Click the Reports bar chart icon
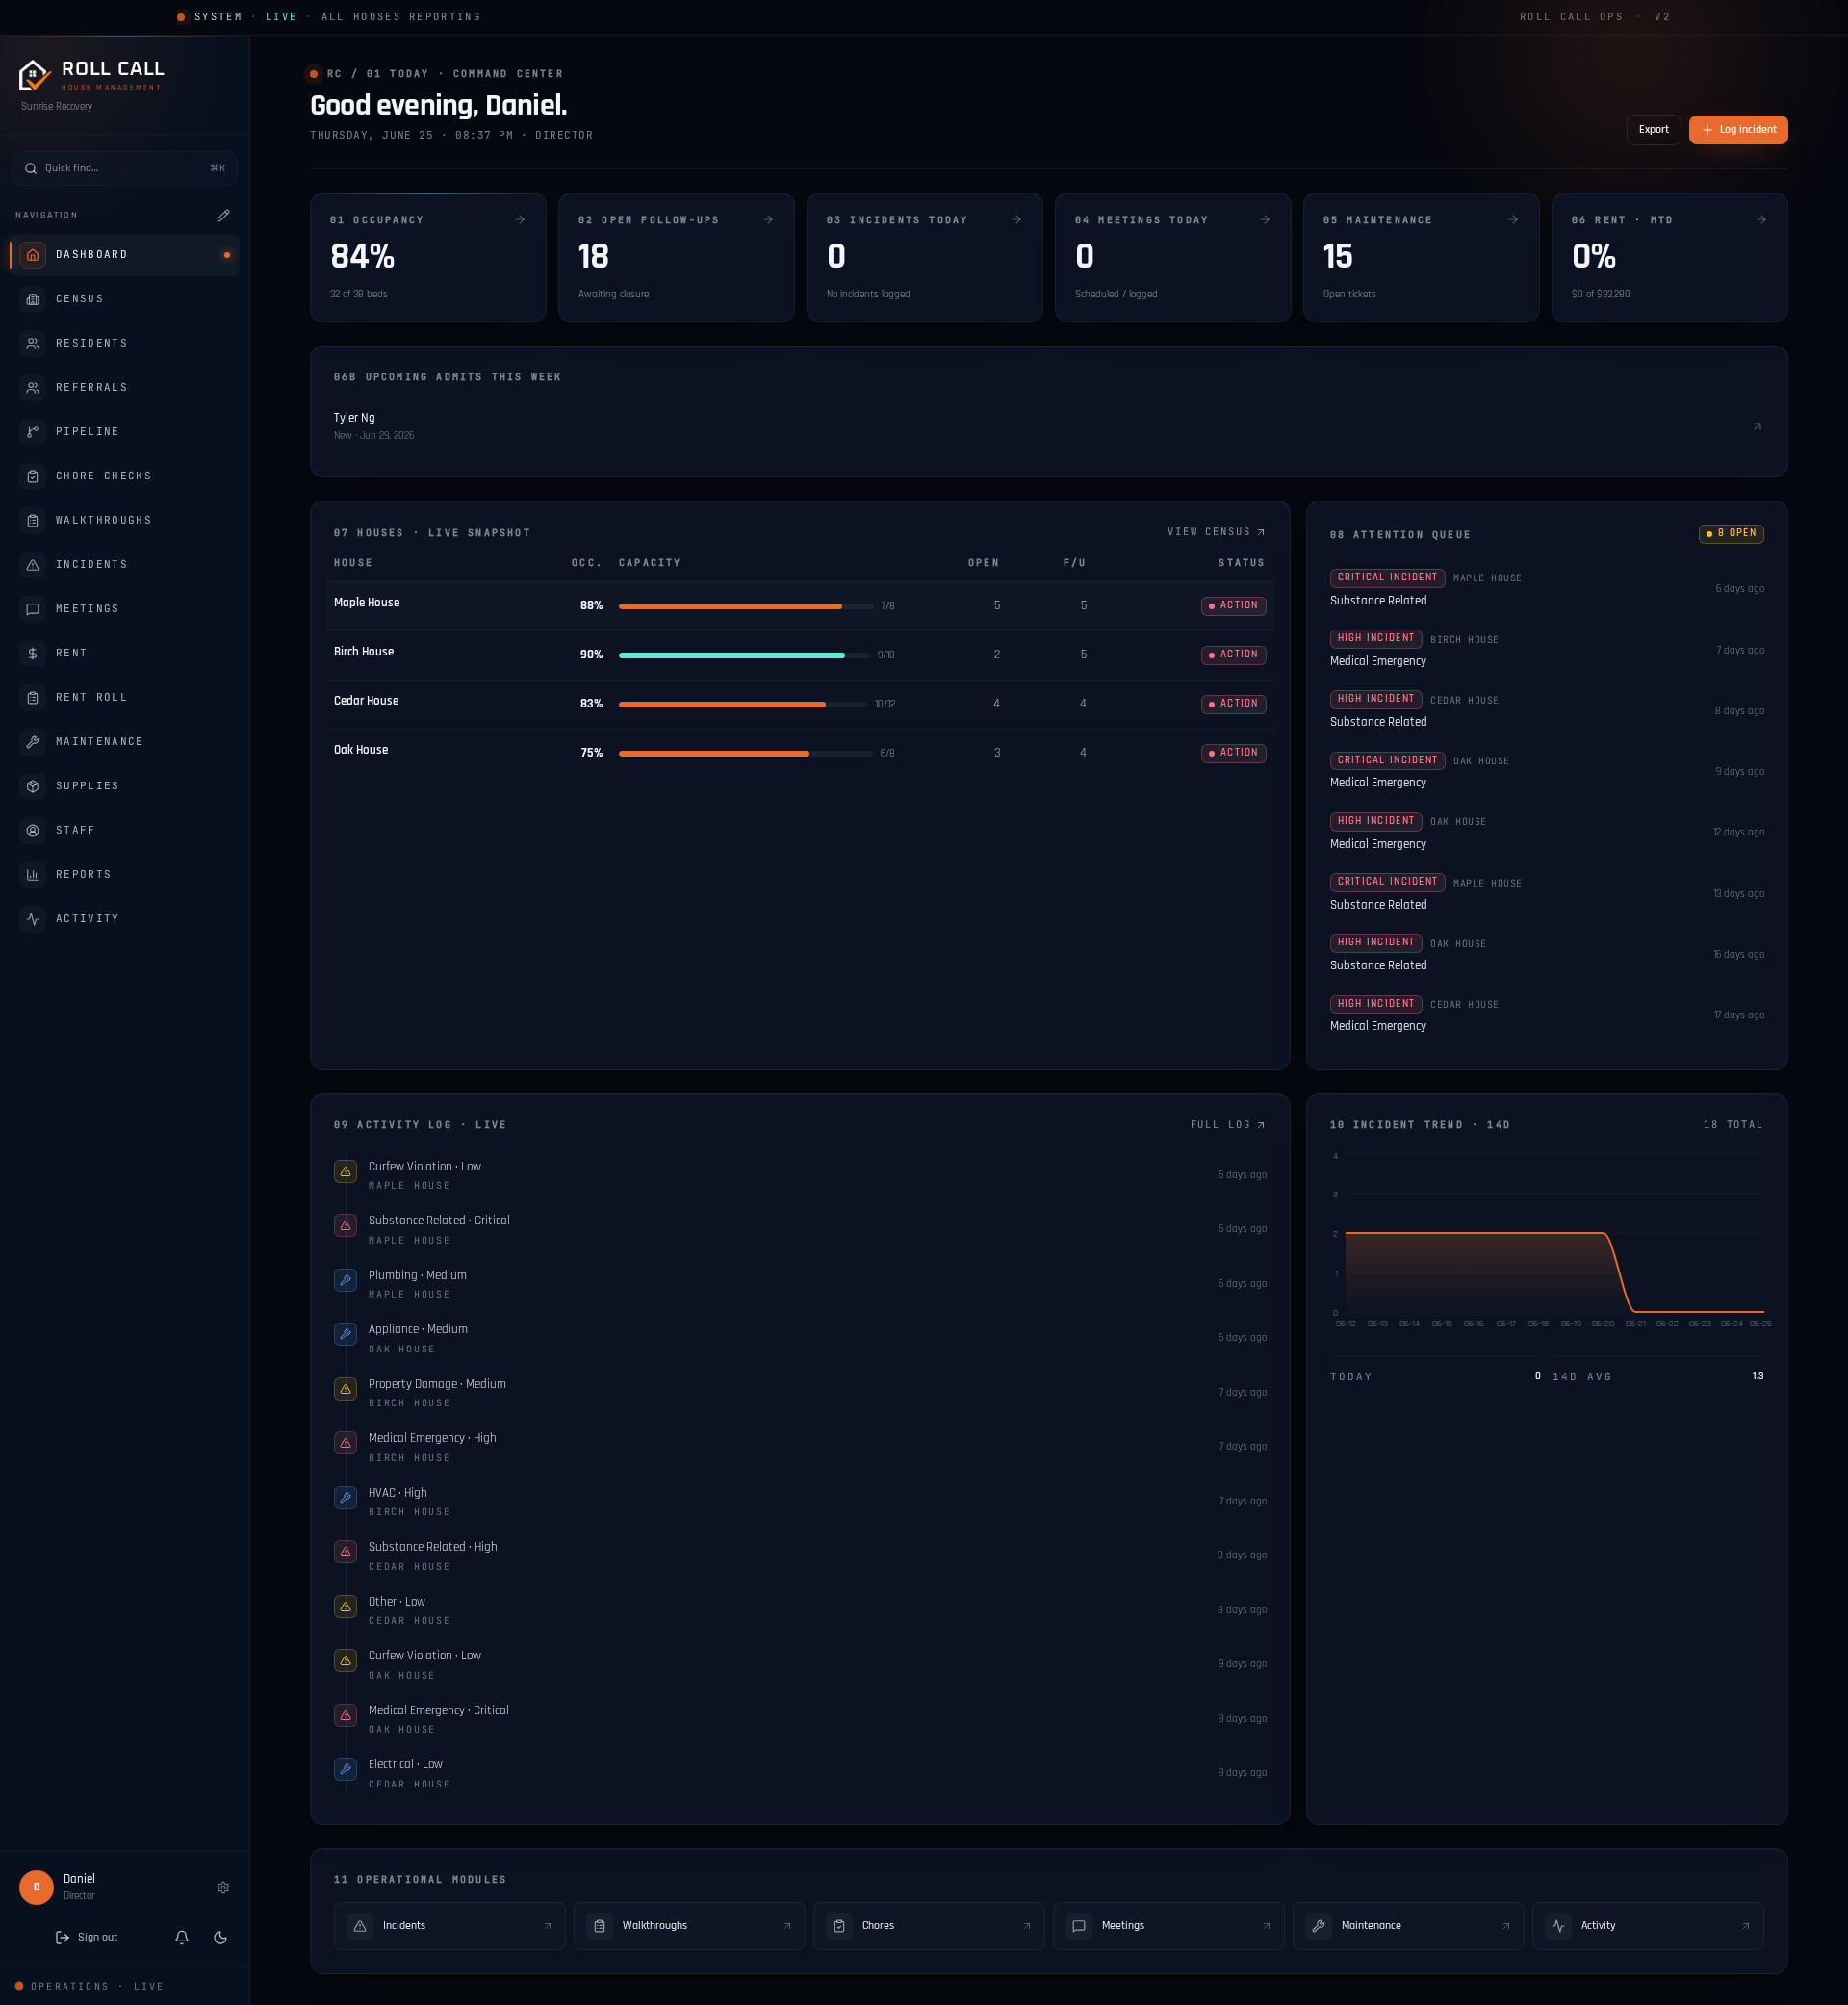This screenshot has width=1848, height=2005. (33, 875)
